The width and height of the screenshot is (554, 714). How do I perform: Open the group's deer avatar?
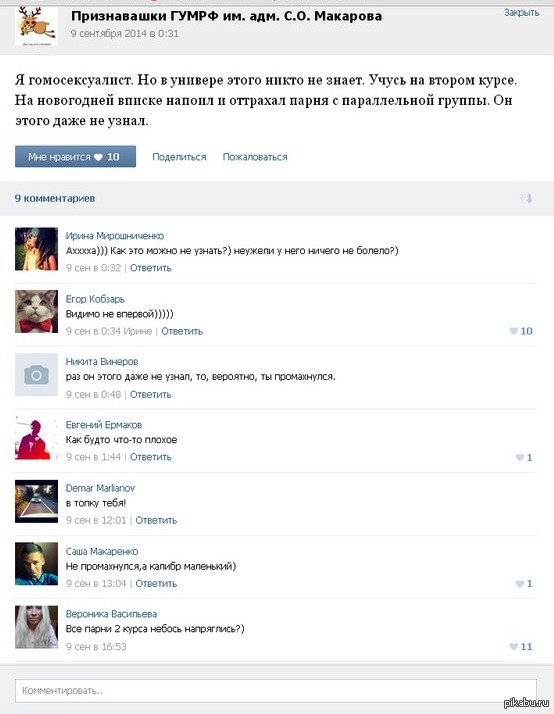tap(36, 25)
